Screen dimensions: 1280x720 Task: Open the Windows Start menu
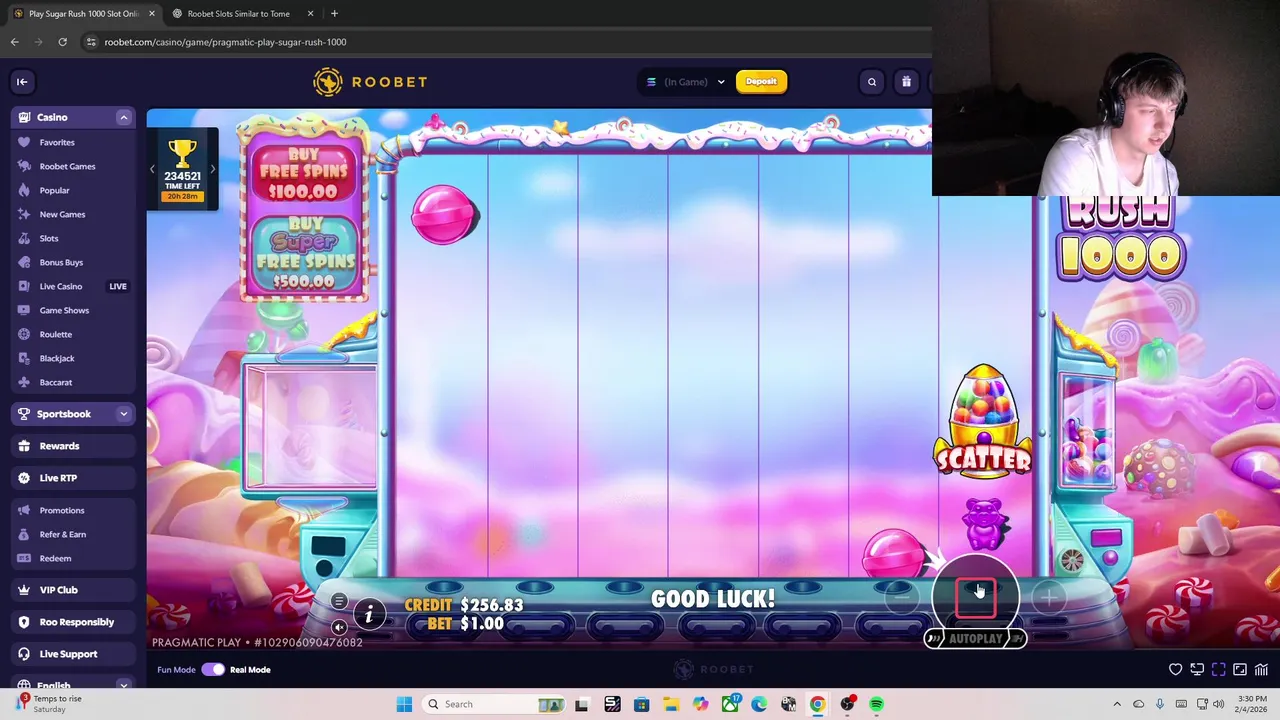pyautogui.click(x=404, y=704)
